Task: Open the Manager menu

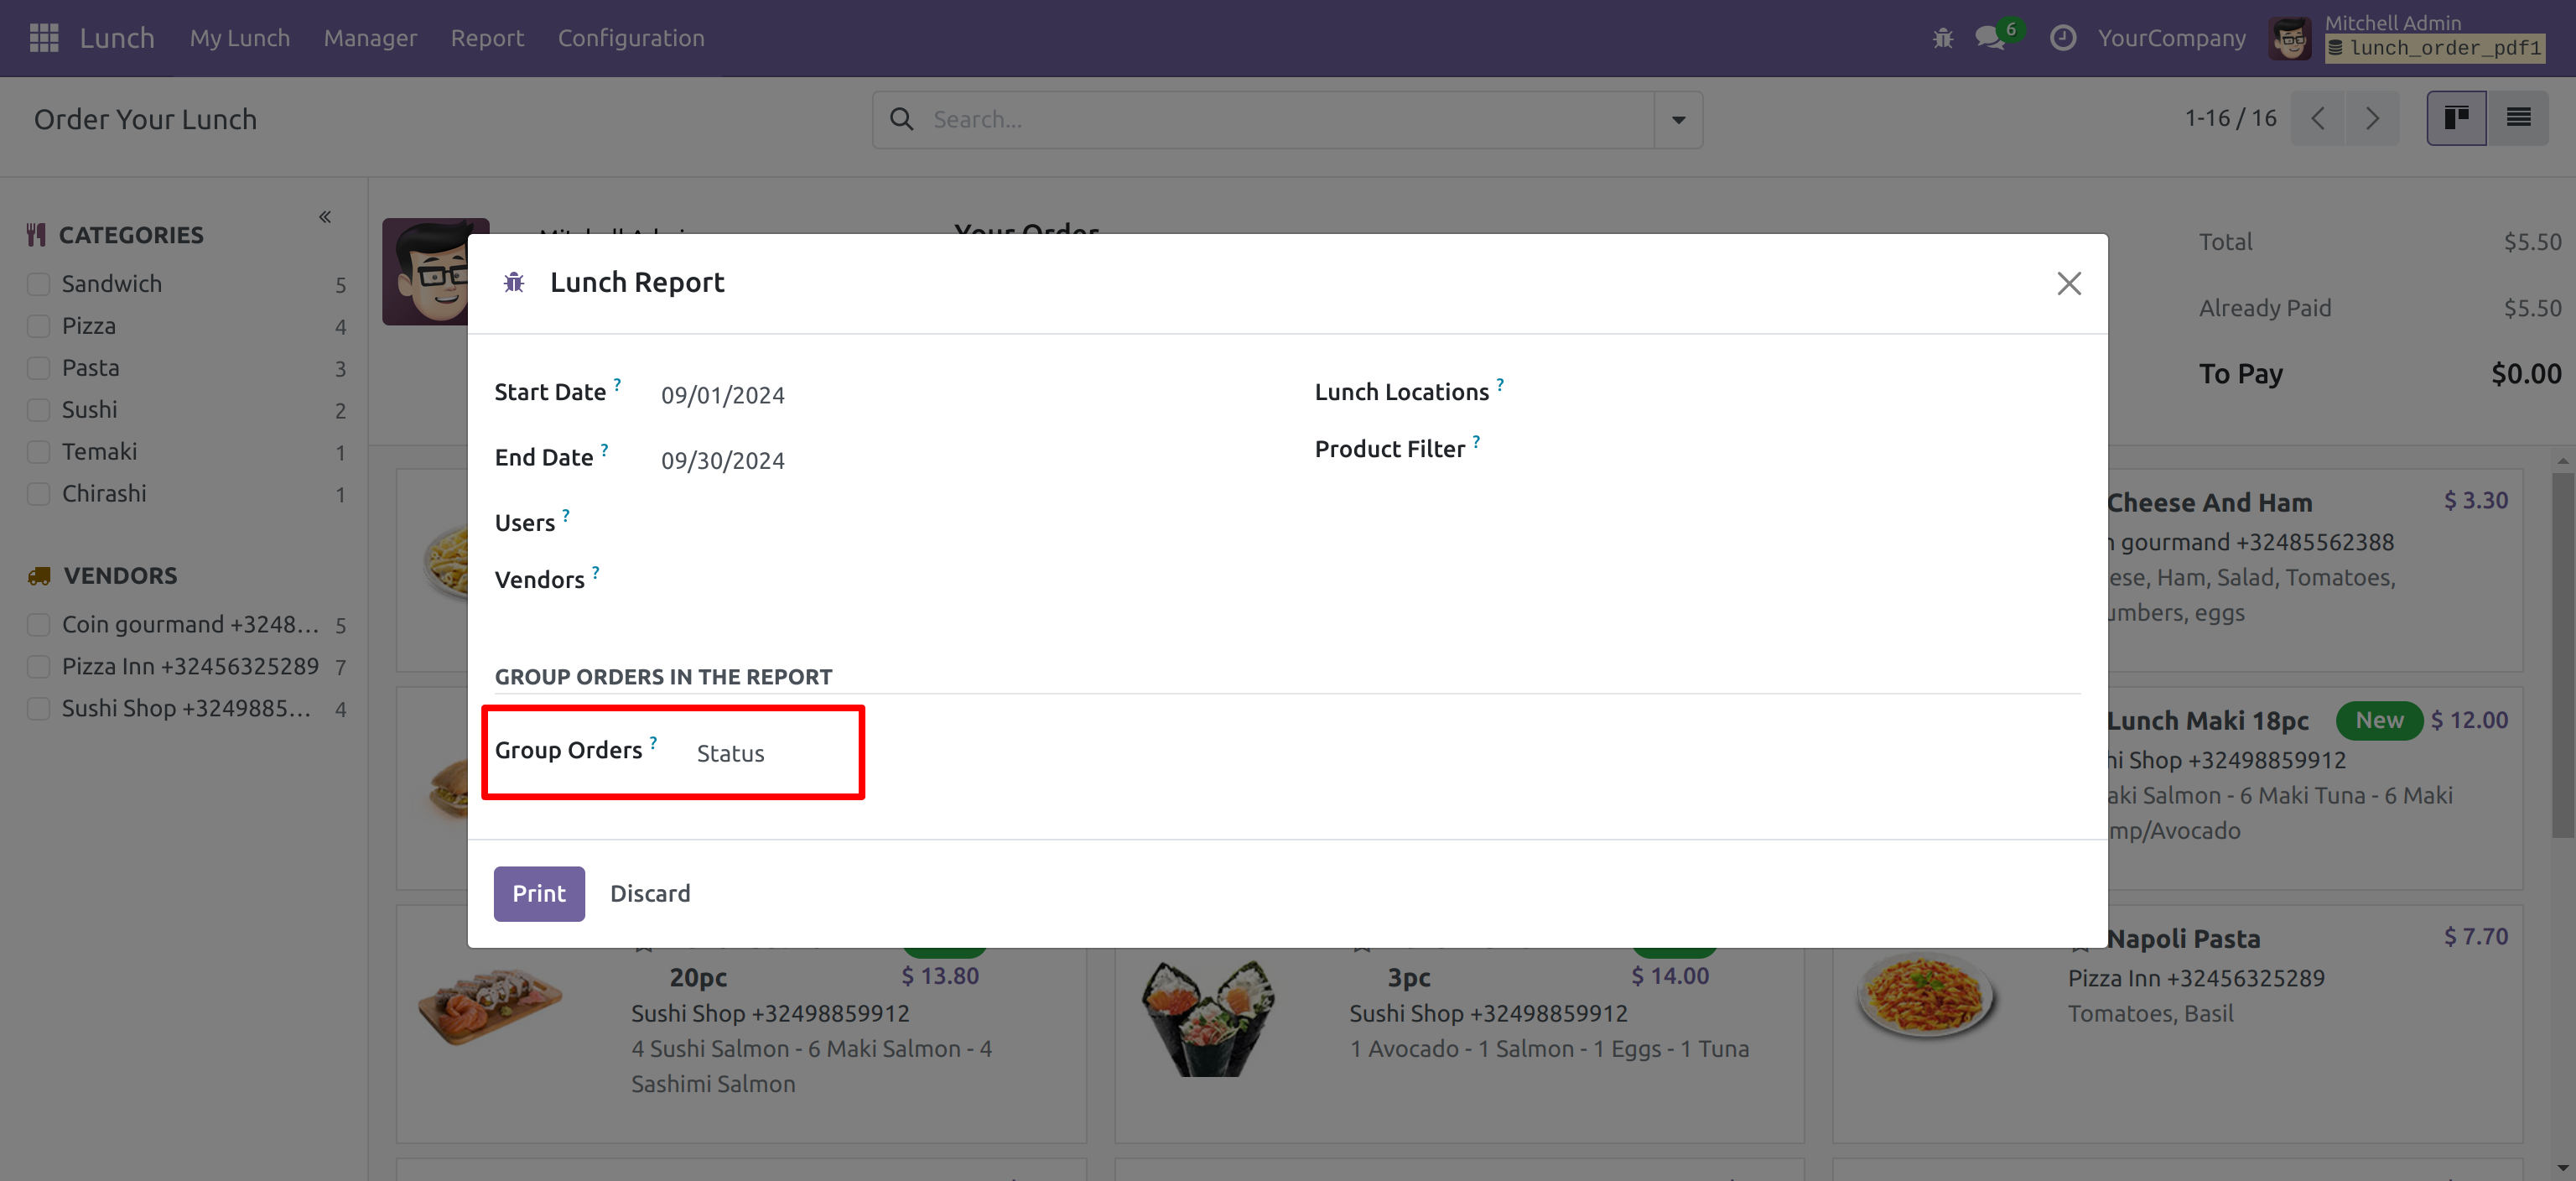Action: 370,38
